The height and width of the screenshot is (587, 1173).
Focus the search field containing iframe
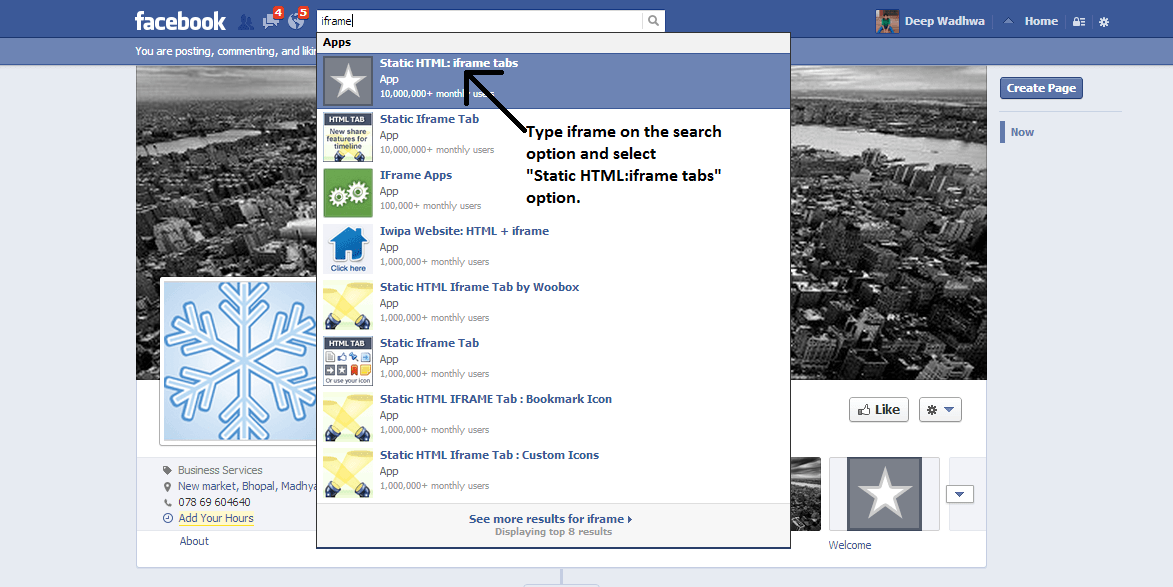(480, 21)
